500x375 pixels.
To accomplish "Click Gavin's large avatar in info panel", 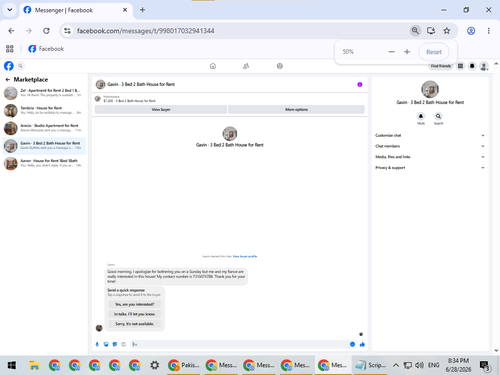I will pos(430,89).
